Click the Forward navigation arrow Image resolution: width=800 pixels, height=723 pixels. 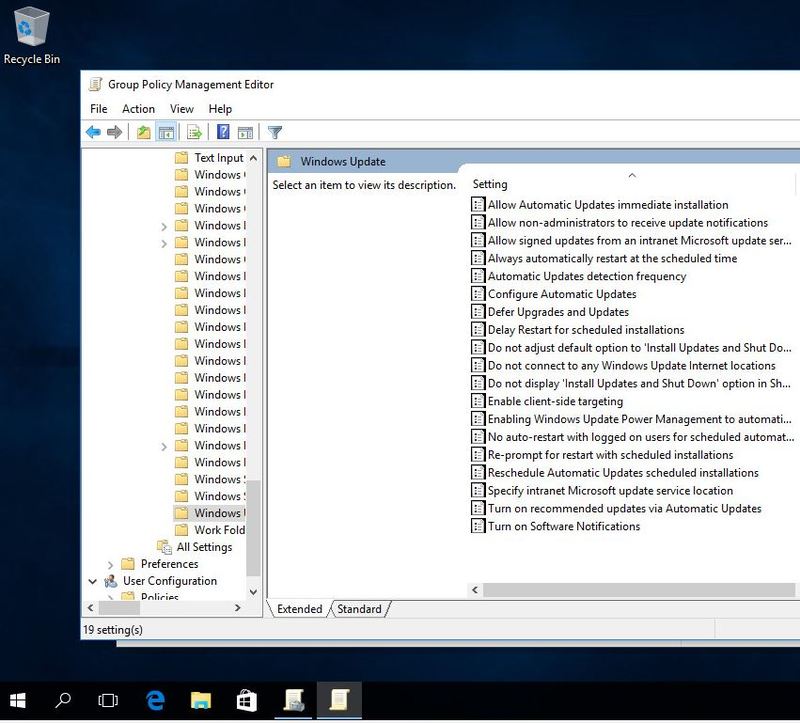click(x=113, y=131)
